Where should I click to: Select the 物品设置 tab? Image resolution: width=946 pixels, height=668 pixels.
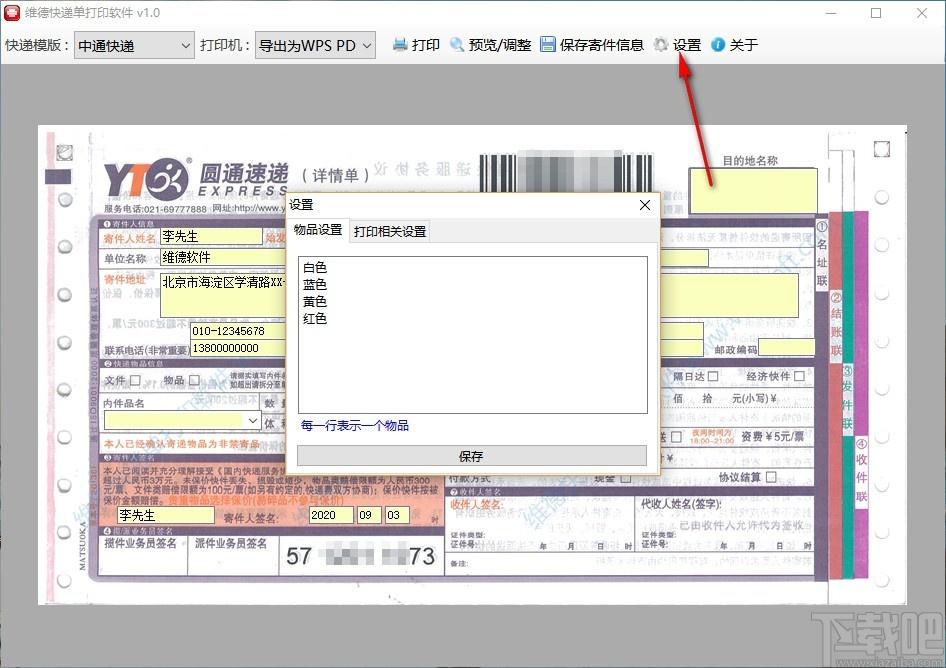[x=317, y=230]
